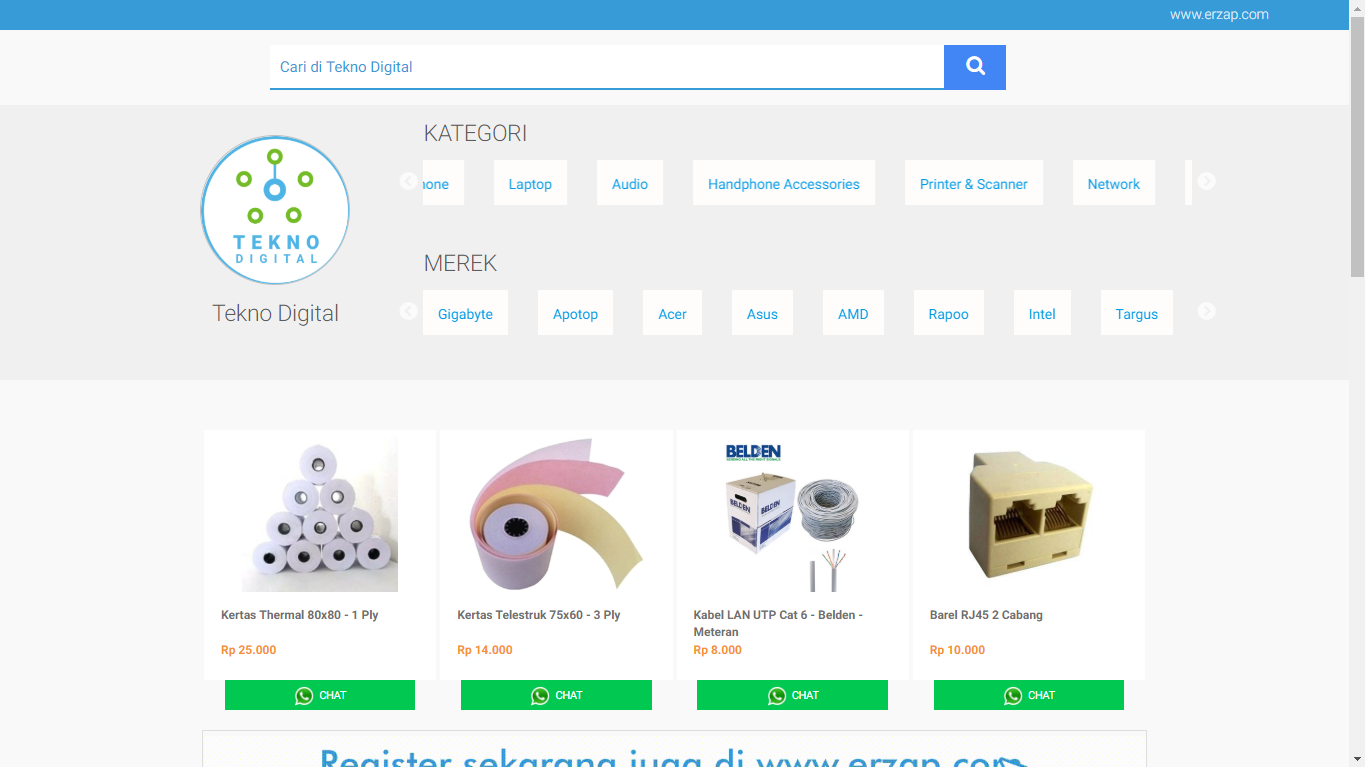View the Kertas Telestruk 75x60 product image
Image resolution: width=1365 pixels, height=767 pixels.
tap(556, 514)
